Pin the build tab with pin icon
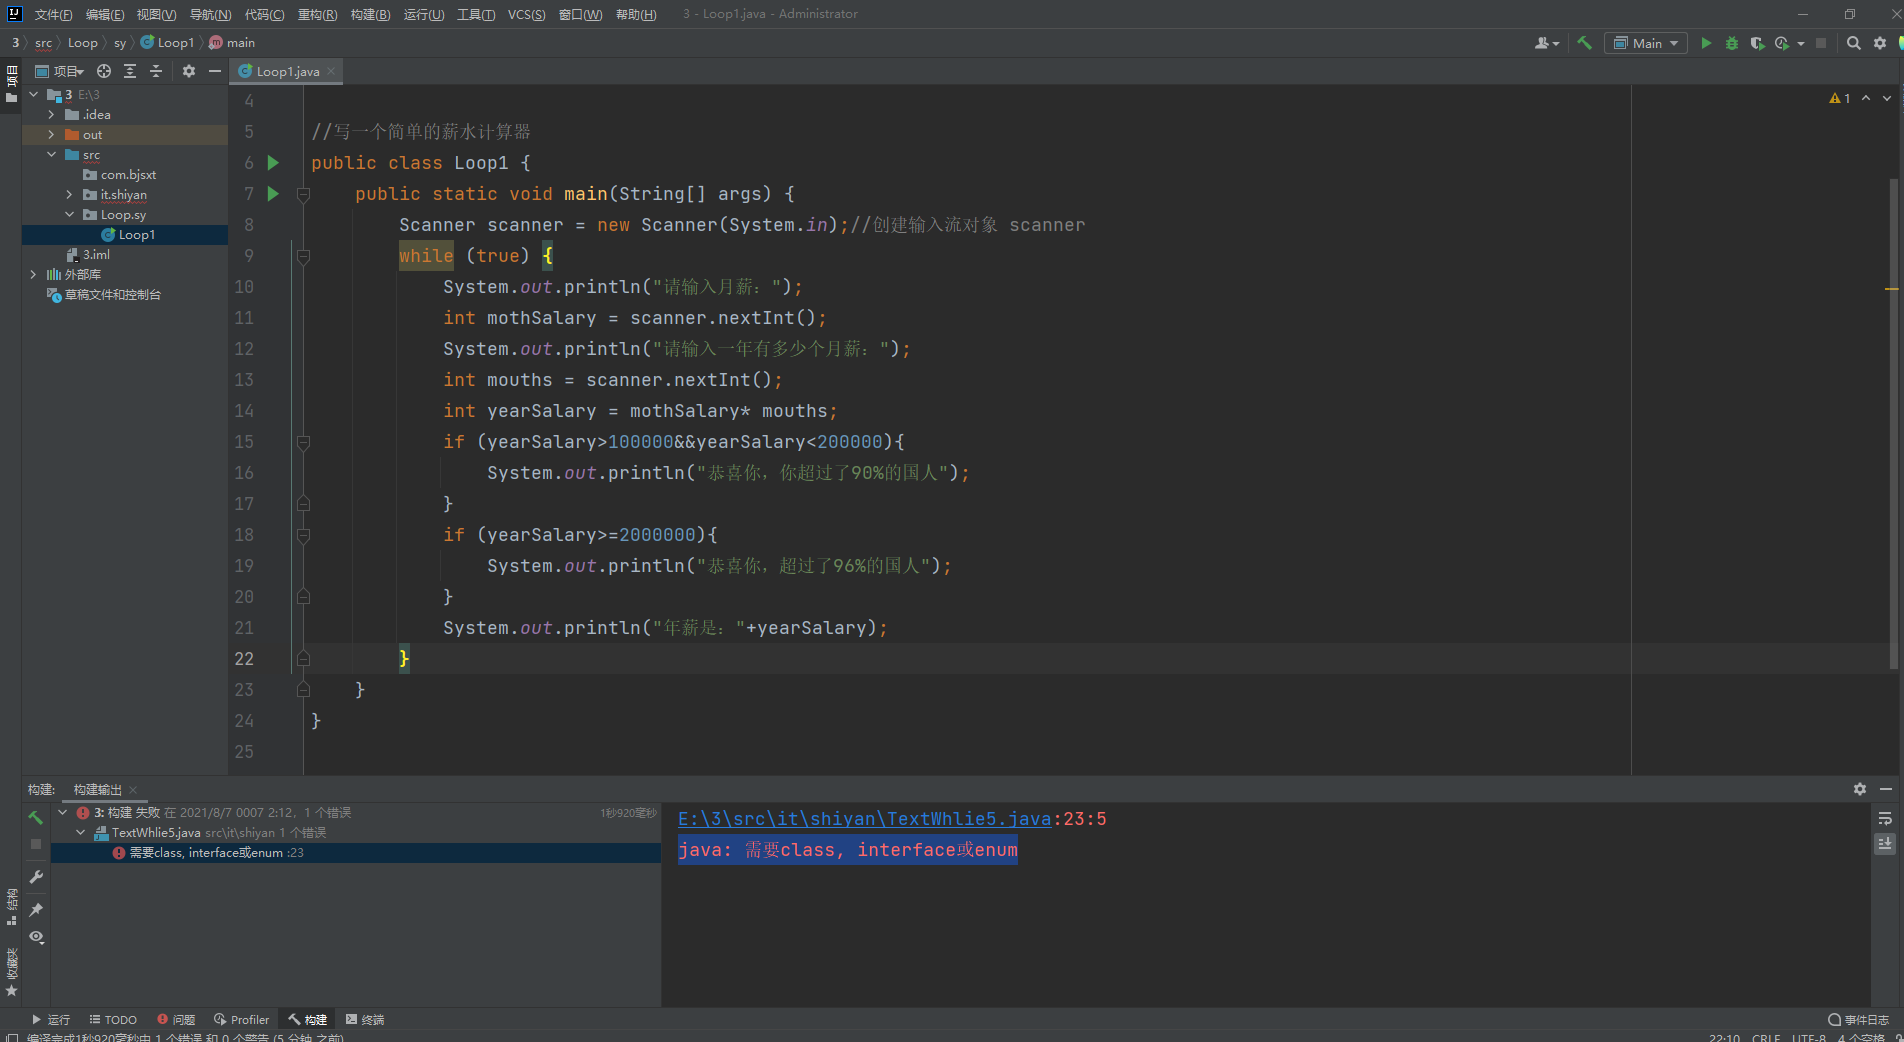Viewport: 1904px width, 1042px height. coord(36,909)
